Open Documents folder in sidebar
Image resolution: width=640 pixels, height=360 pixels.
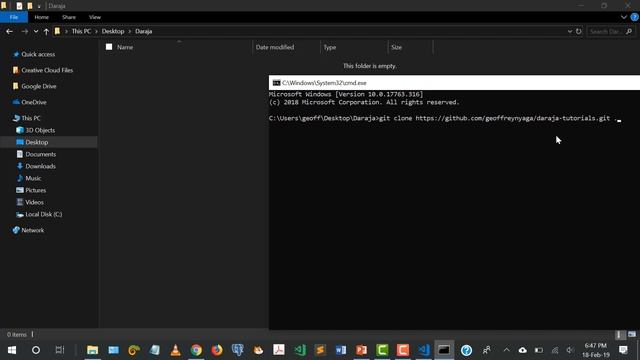[40, 154]
